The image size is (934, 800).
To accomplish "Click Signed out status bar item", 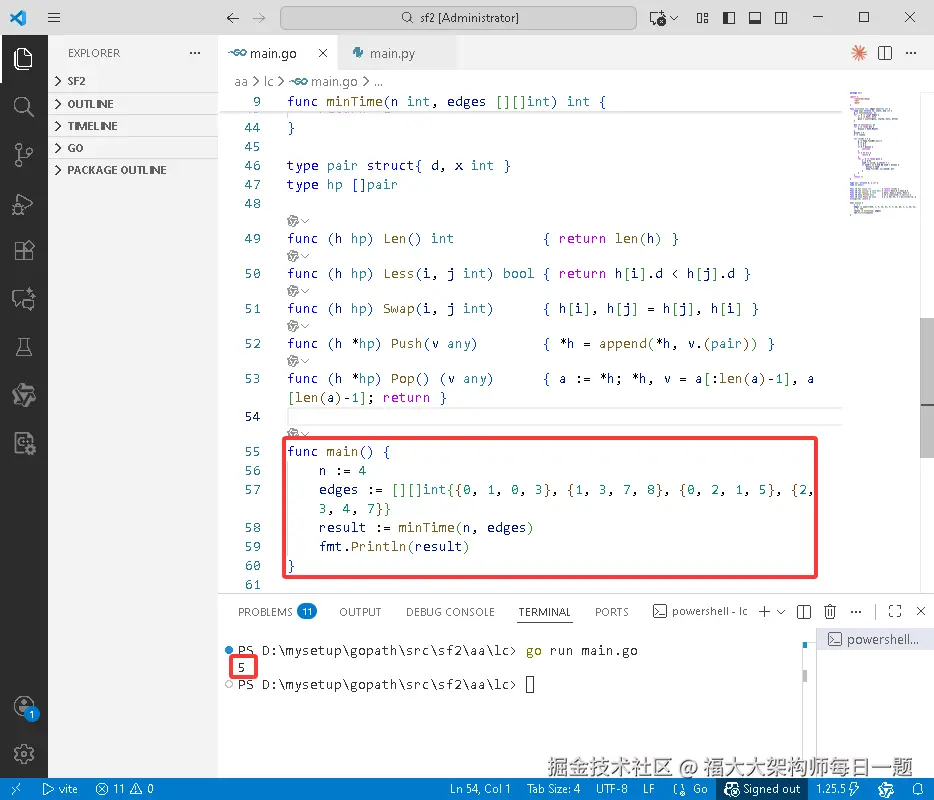I will 762,789.
